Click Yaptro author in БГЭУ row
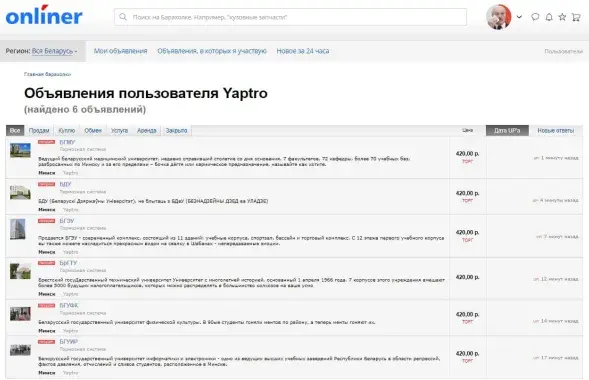Image resolution: width=589 pixels, height=380 pixels. click(70, 252)
